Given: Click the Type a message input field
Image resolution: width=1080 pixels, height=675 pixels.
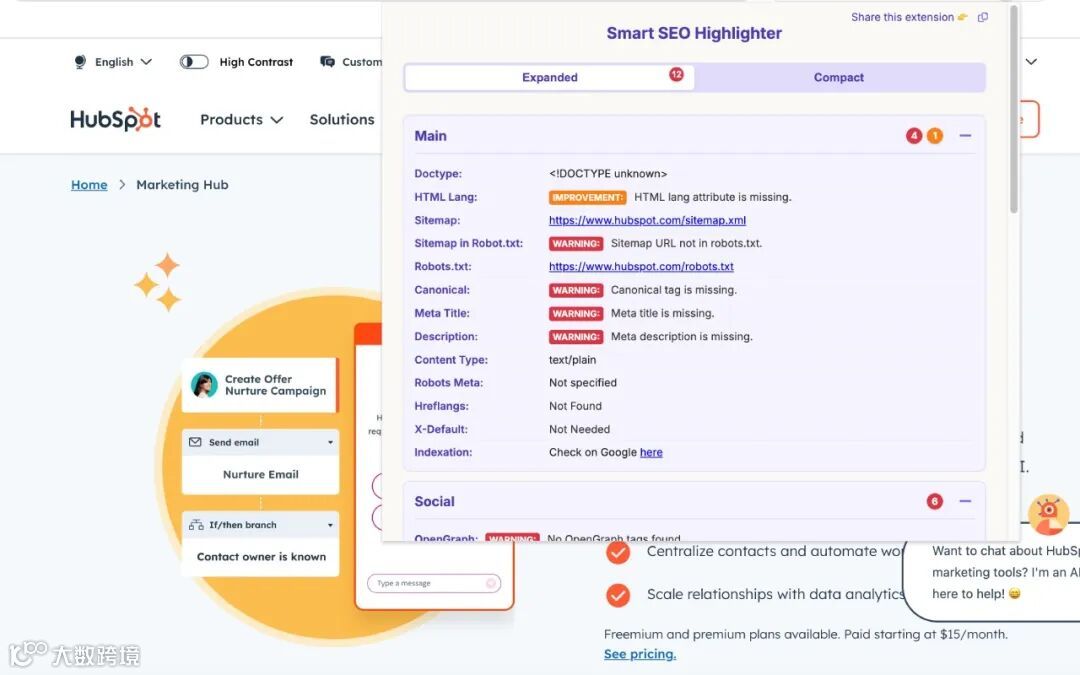Looking at the screenshot, I should (434, 583).
